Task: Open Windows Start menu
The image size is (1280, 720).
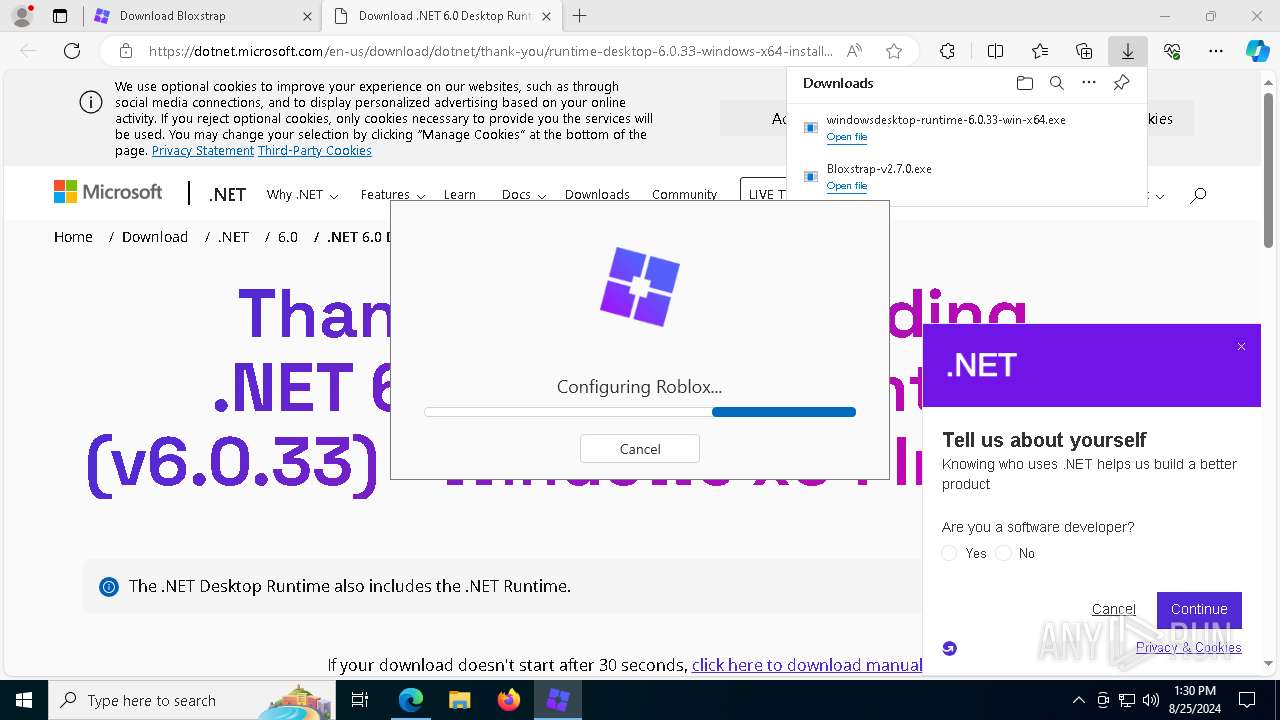Action: 23,700
